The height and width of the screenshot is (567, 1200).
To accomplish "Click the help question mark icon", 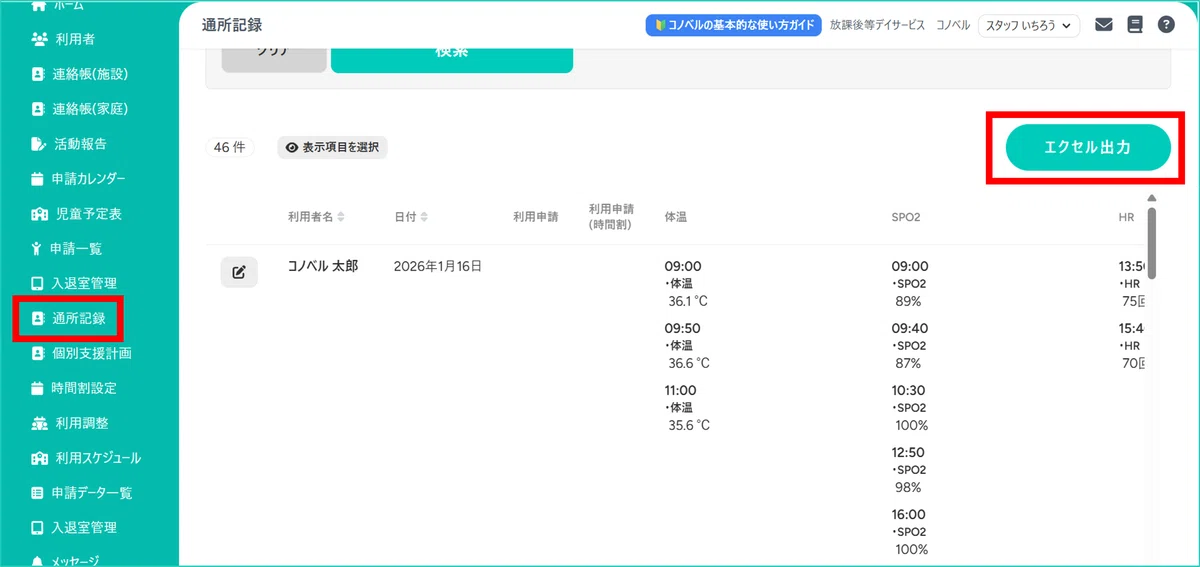I will (1166, 25).
